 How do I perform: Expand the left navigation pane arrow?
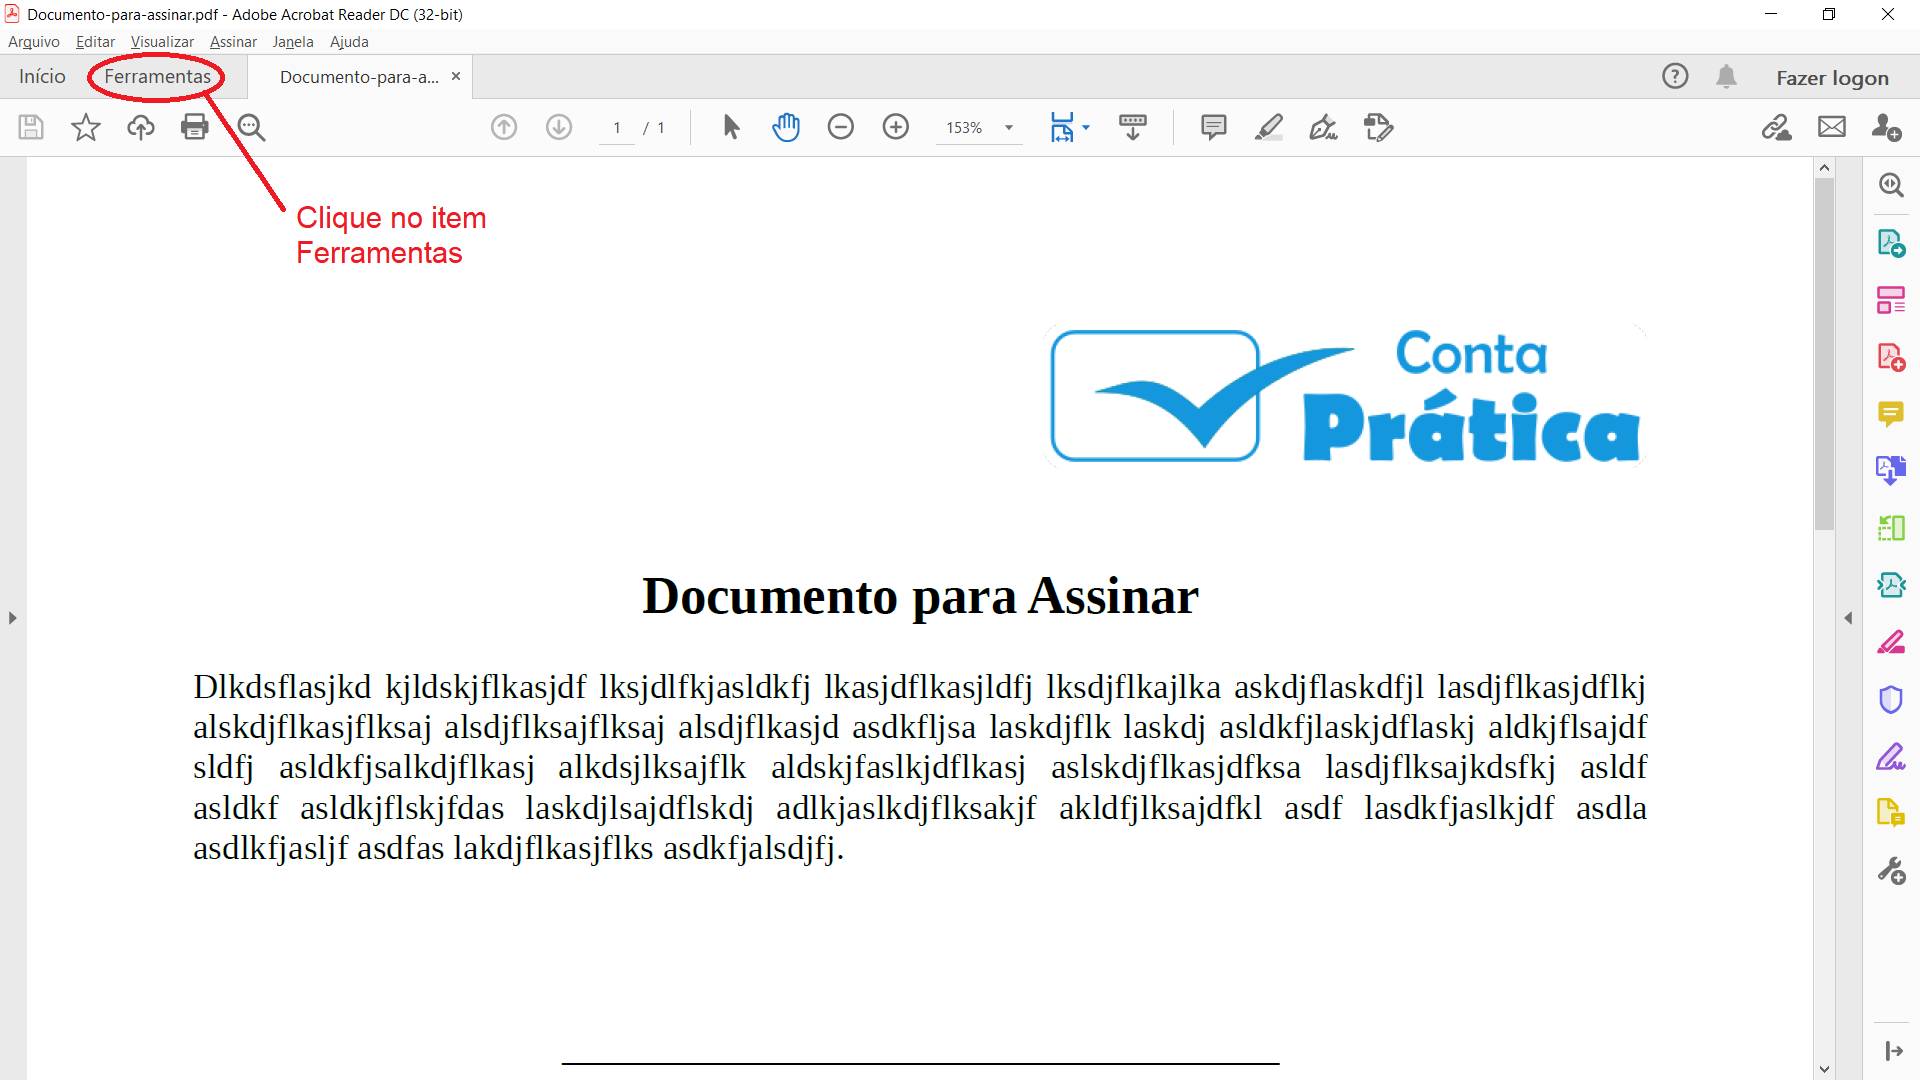12,618
